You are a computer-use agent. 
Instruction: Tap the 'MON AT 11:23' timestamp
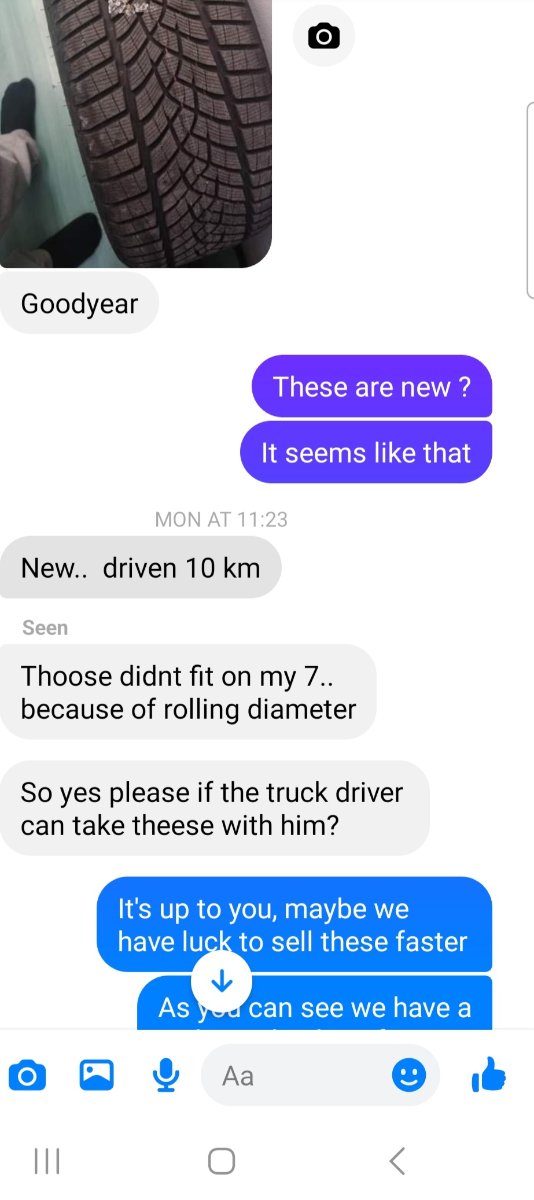point(222,519)
